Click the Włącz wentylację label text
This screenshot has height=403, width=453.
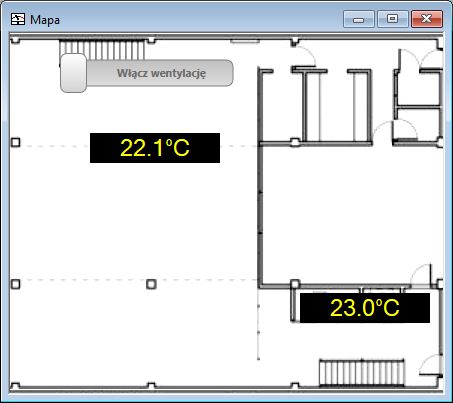pyautogui.click(x=161, y=73)
